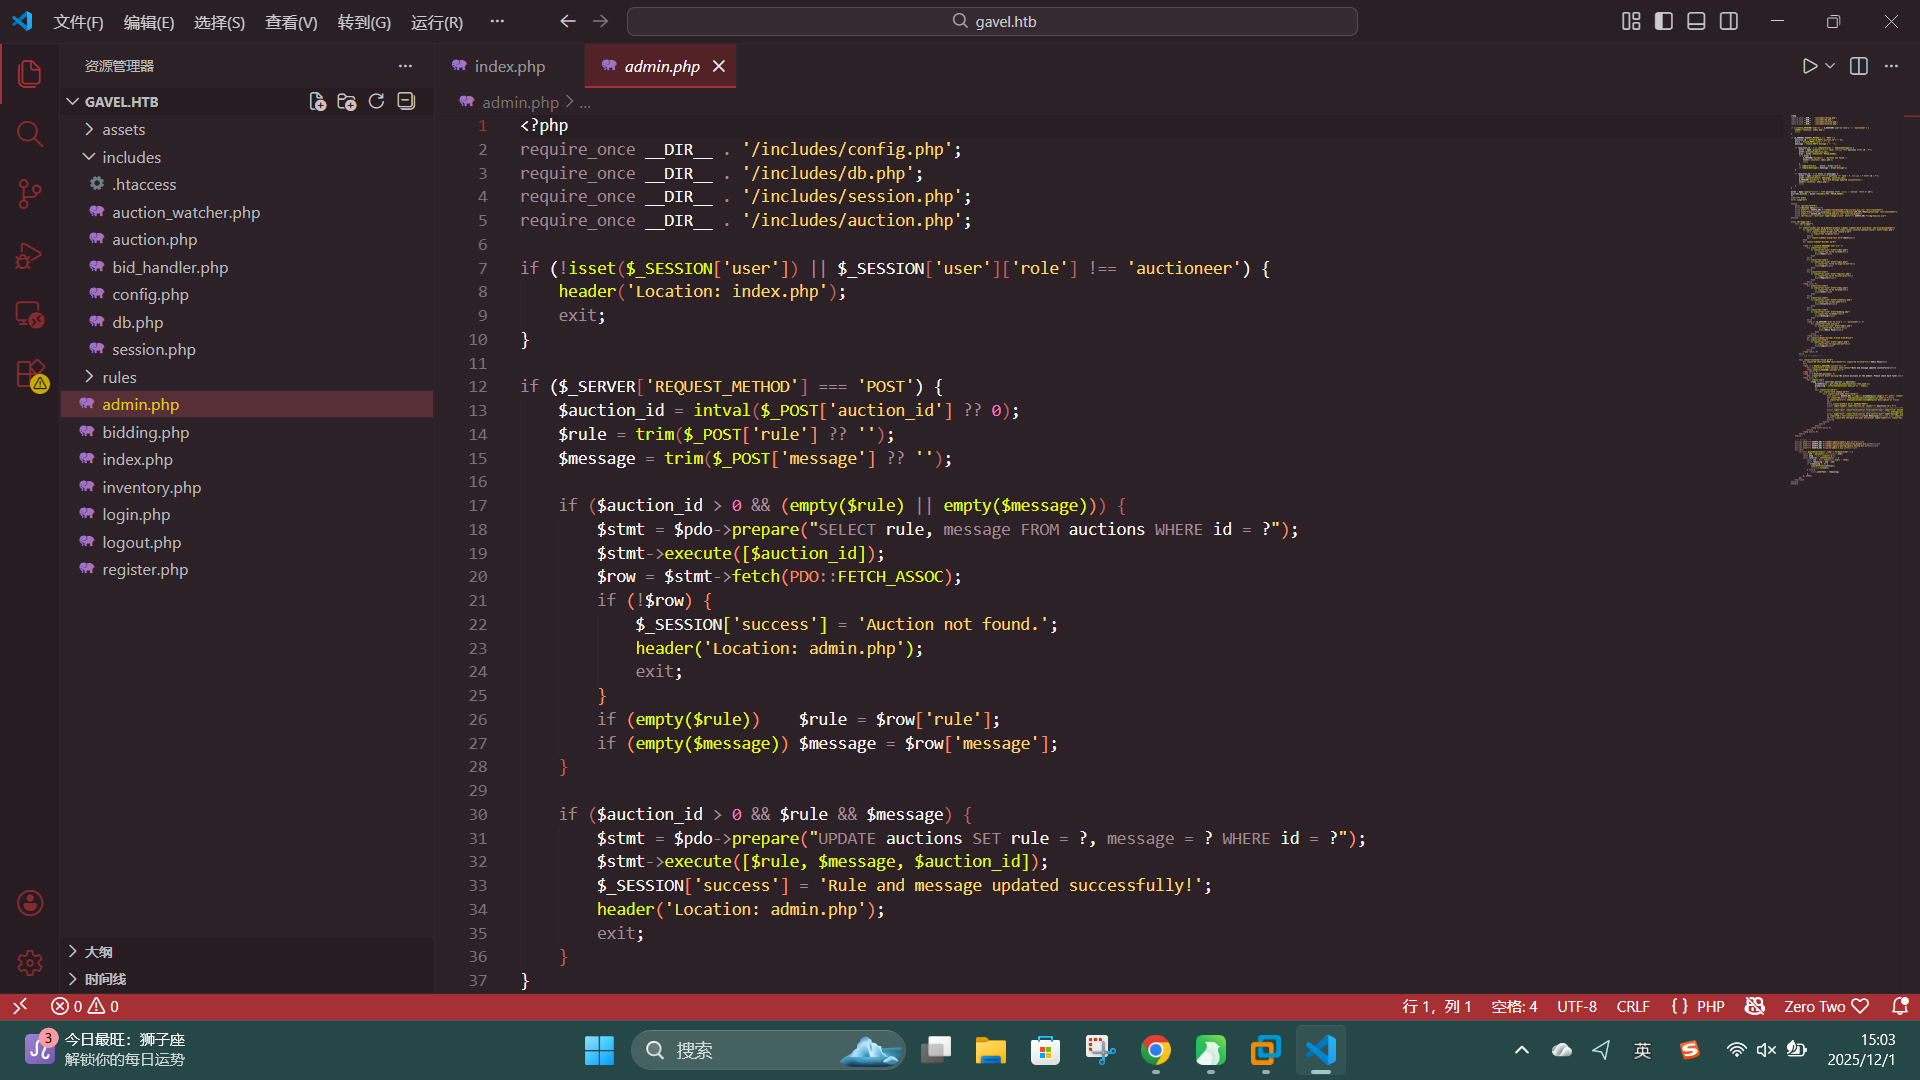The width and height of the screenshot is (1920, 1080).
Task: Open the Search view in activity bar
Action: (30, 133)
